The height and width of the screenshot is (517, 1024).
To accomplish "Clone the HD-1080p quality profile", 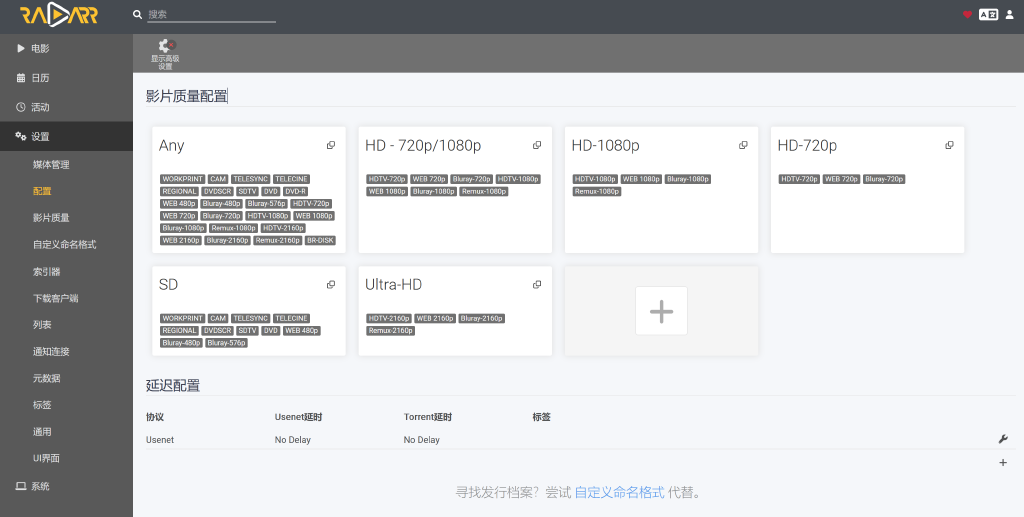I will (x=743, y=145).
